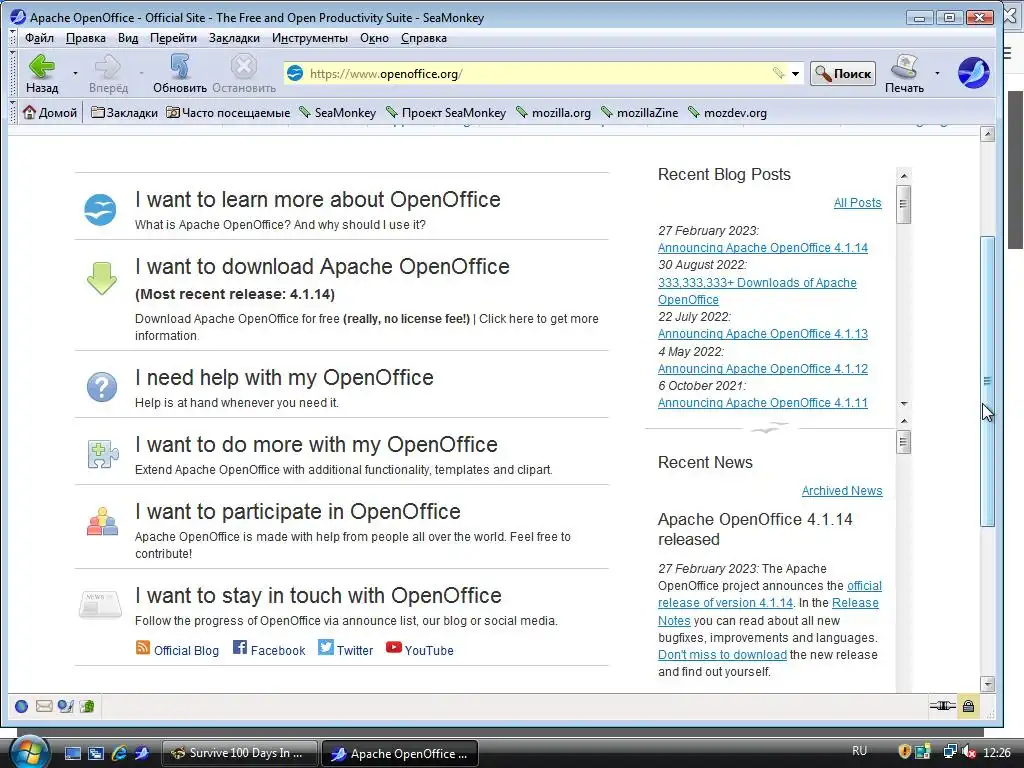Click the newspaper stay-in-touch icon
1024x768 pixels.
[x=101, y=604]
